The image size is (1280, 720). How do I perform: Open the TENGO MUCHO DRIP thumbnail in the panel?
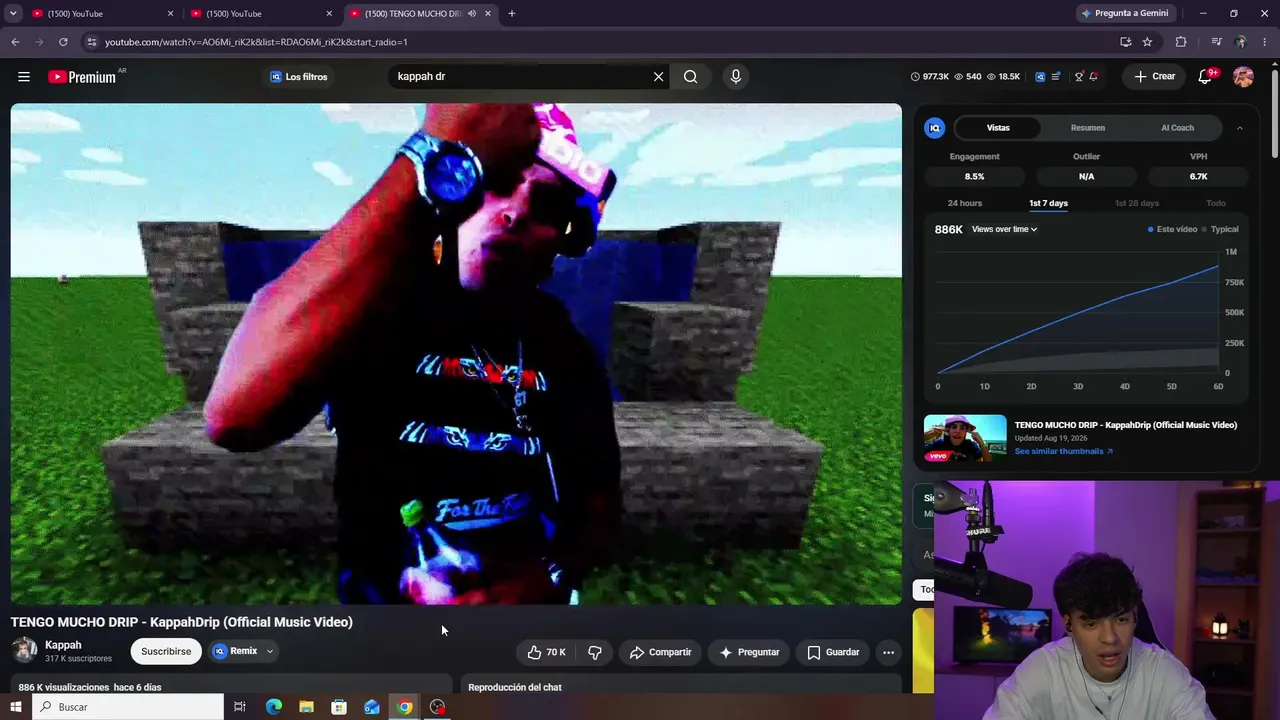tap(965, 438)
